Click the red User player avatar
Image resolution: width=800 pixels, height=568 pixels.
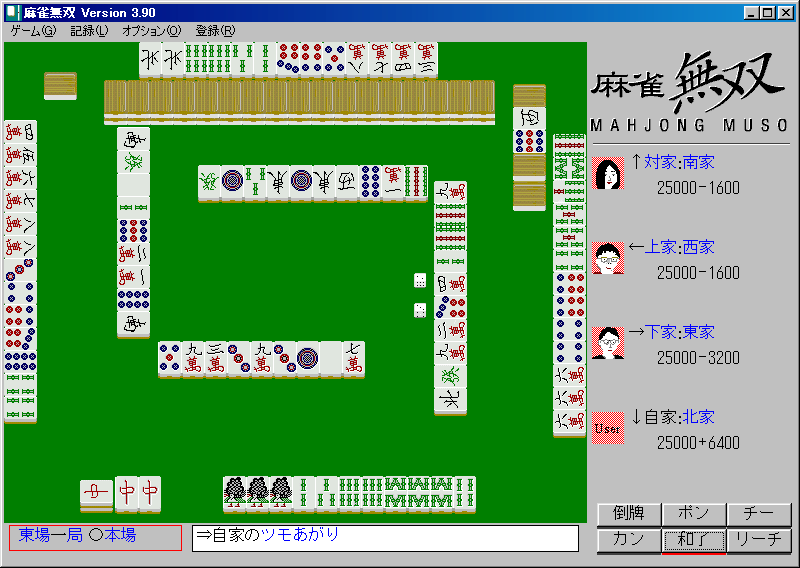(608, 428)
